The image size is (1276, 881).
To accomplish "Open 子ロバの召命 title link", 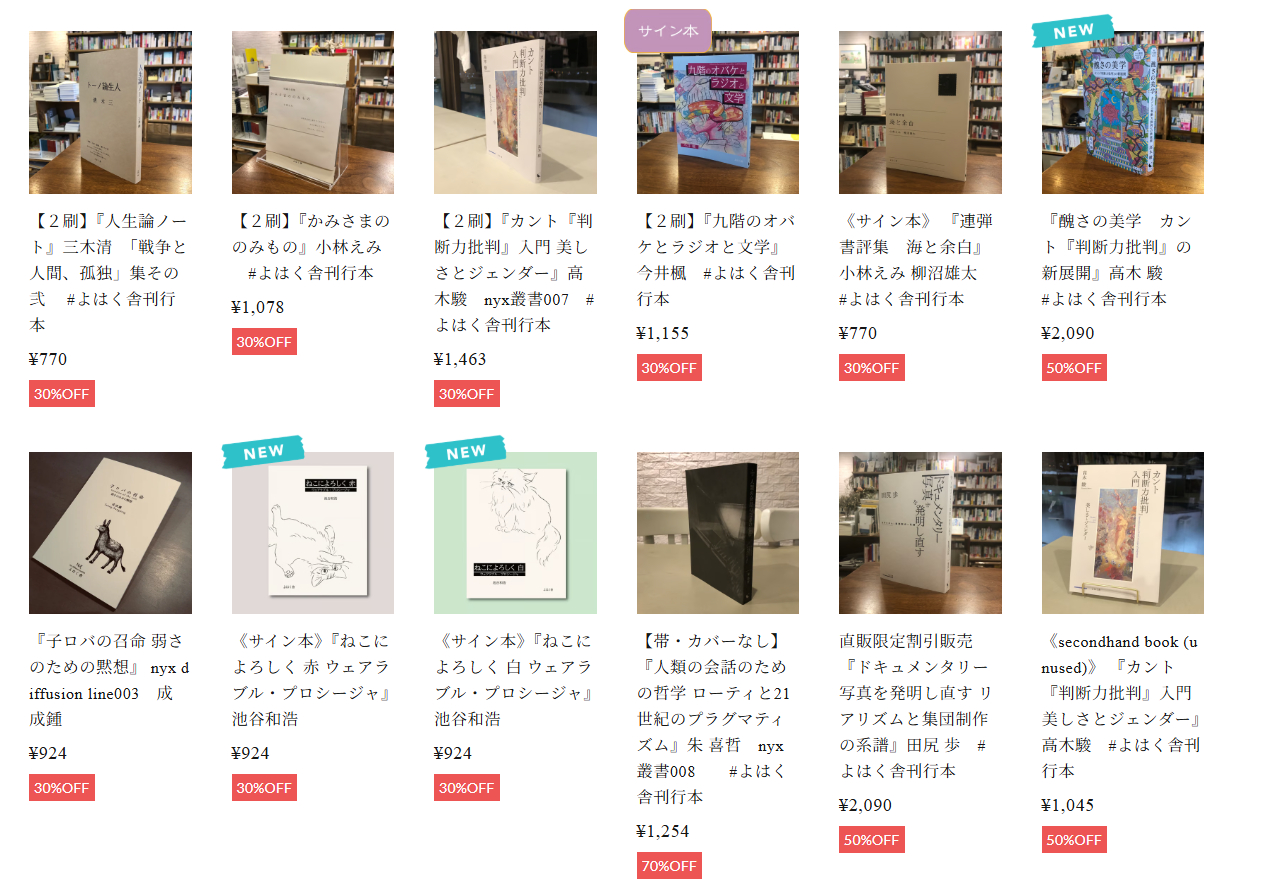I will coord(110,679).
